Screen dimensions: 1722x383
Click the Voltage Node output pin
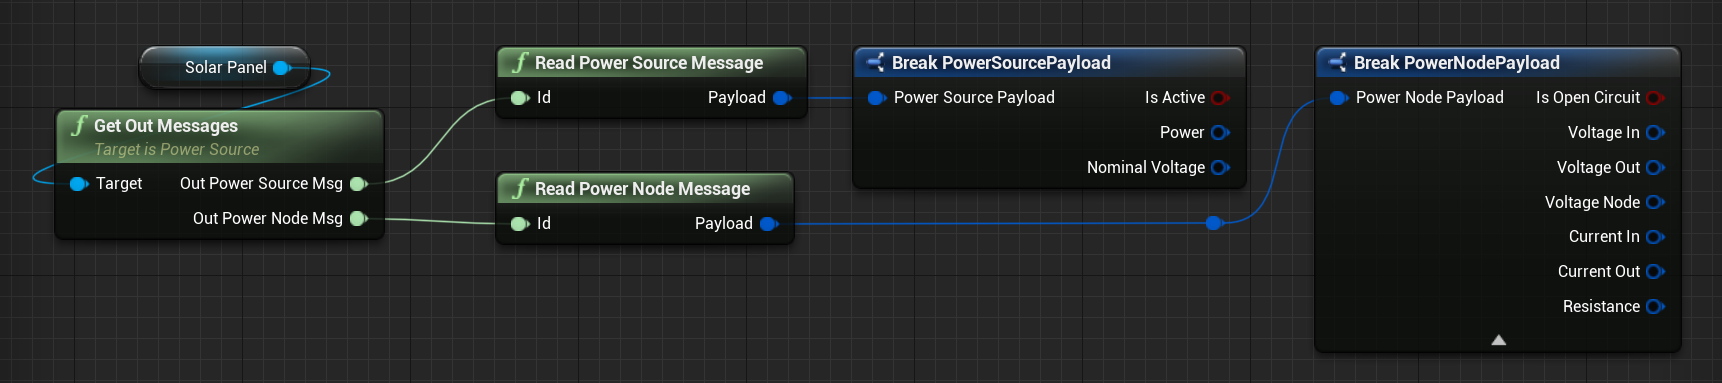1655,203
